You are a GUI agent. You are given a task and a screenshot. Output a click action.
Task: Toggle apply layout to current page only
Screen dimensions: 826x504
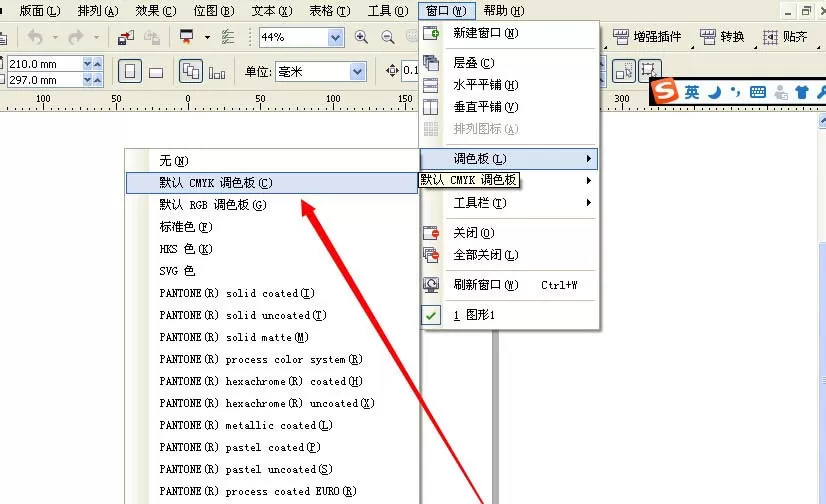(x=217, y=73)
